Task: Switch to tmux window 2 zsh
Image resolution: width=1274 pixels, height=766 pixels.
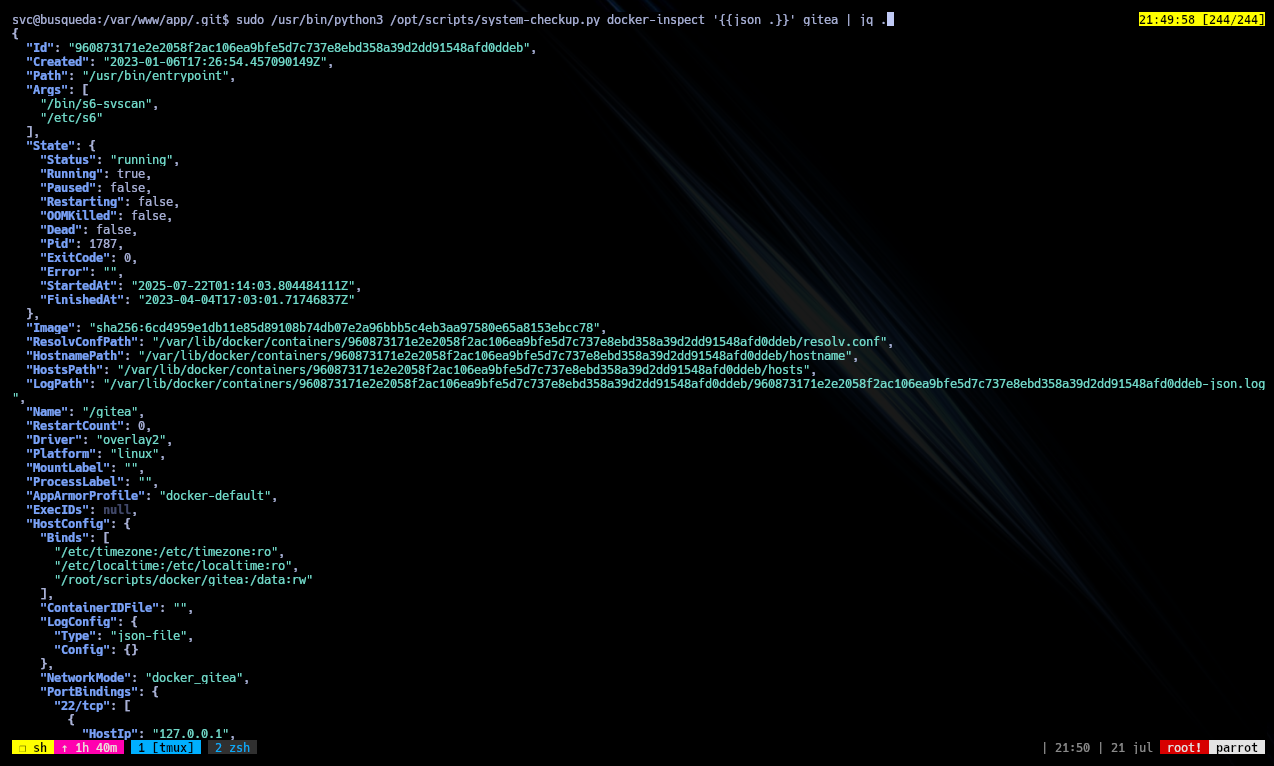Action: click(x=232, y=747)
